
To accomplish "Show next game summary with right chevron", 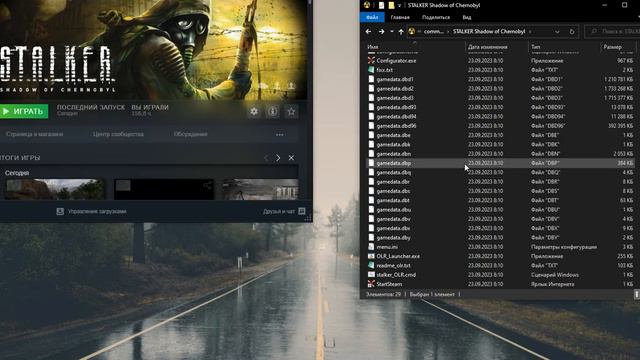I will pos(278,158).
